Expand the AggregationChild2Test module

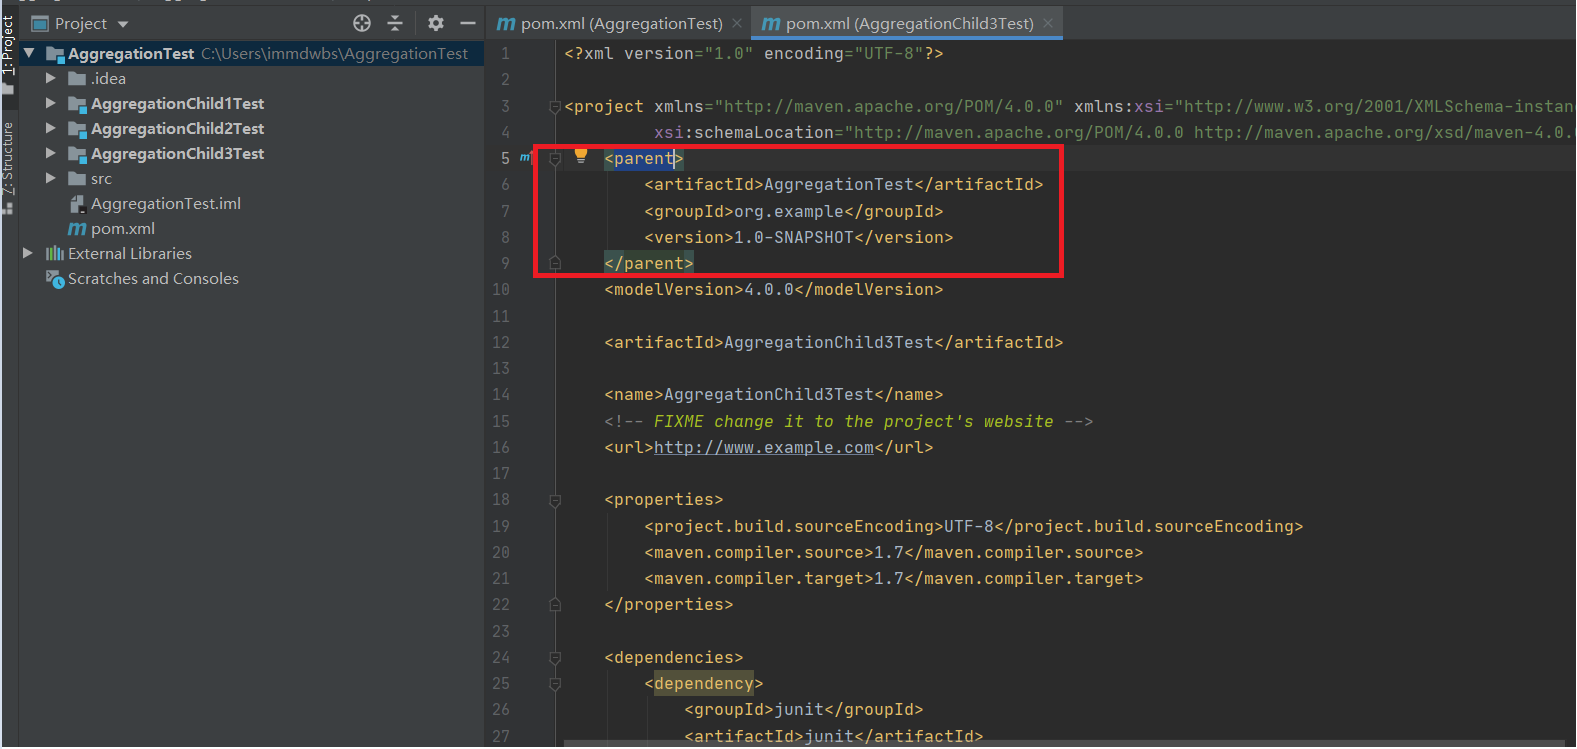pyautogui.click(x=50, y=128)
